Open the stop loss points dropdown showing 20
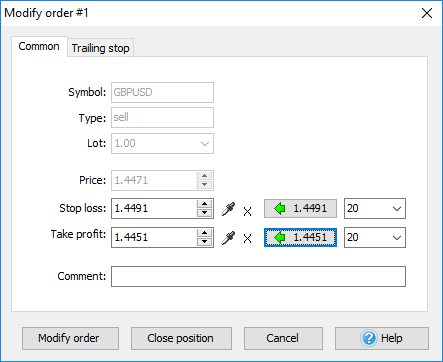The height and width of the screenshot is (362, 443). pos(375,209)
